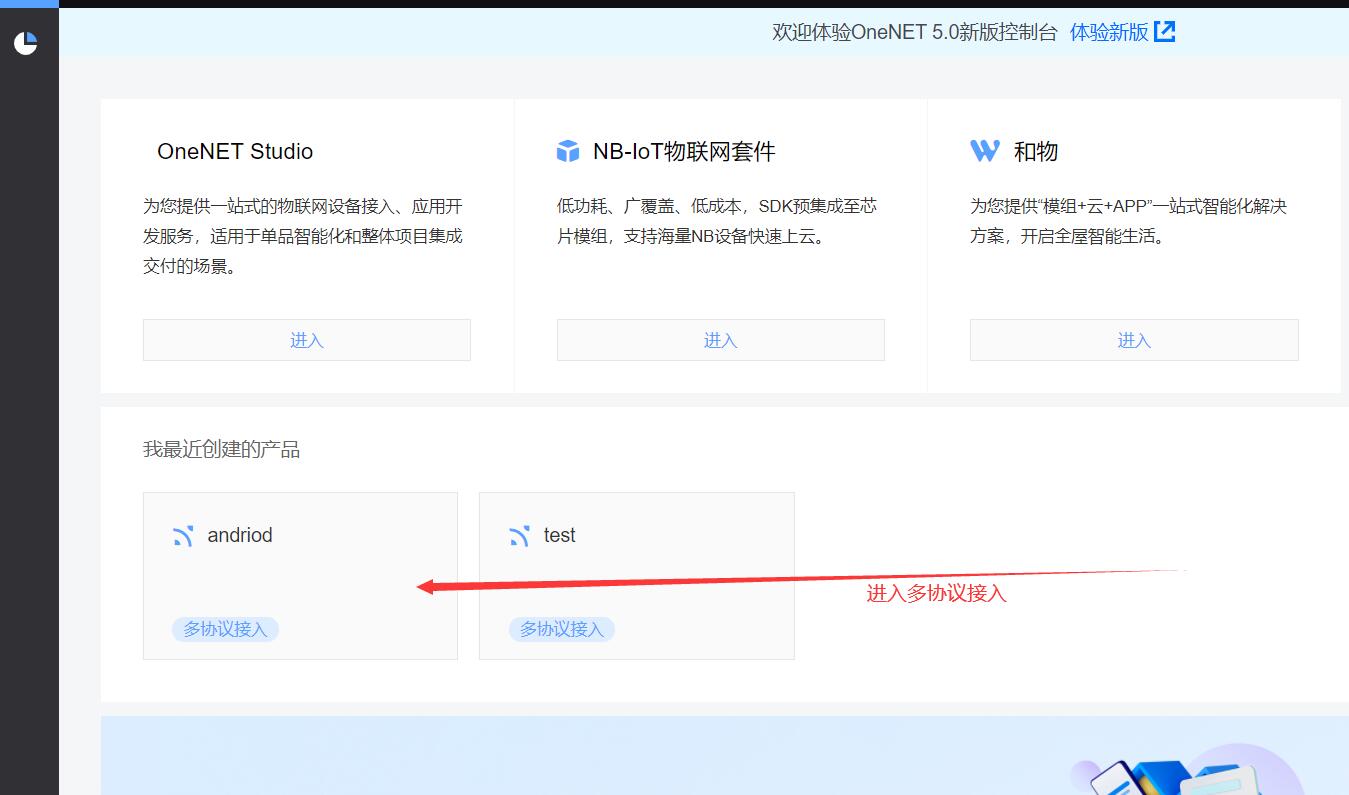This screenshot has width=1349, height=795.
Task: Click the 我最近创建的产品 section heading
Action: 222,449
